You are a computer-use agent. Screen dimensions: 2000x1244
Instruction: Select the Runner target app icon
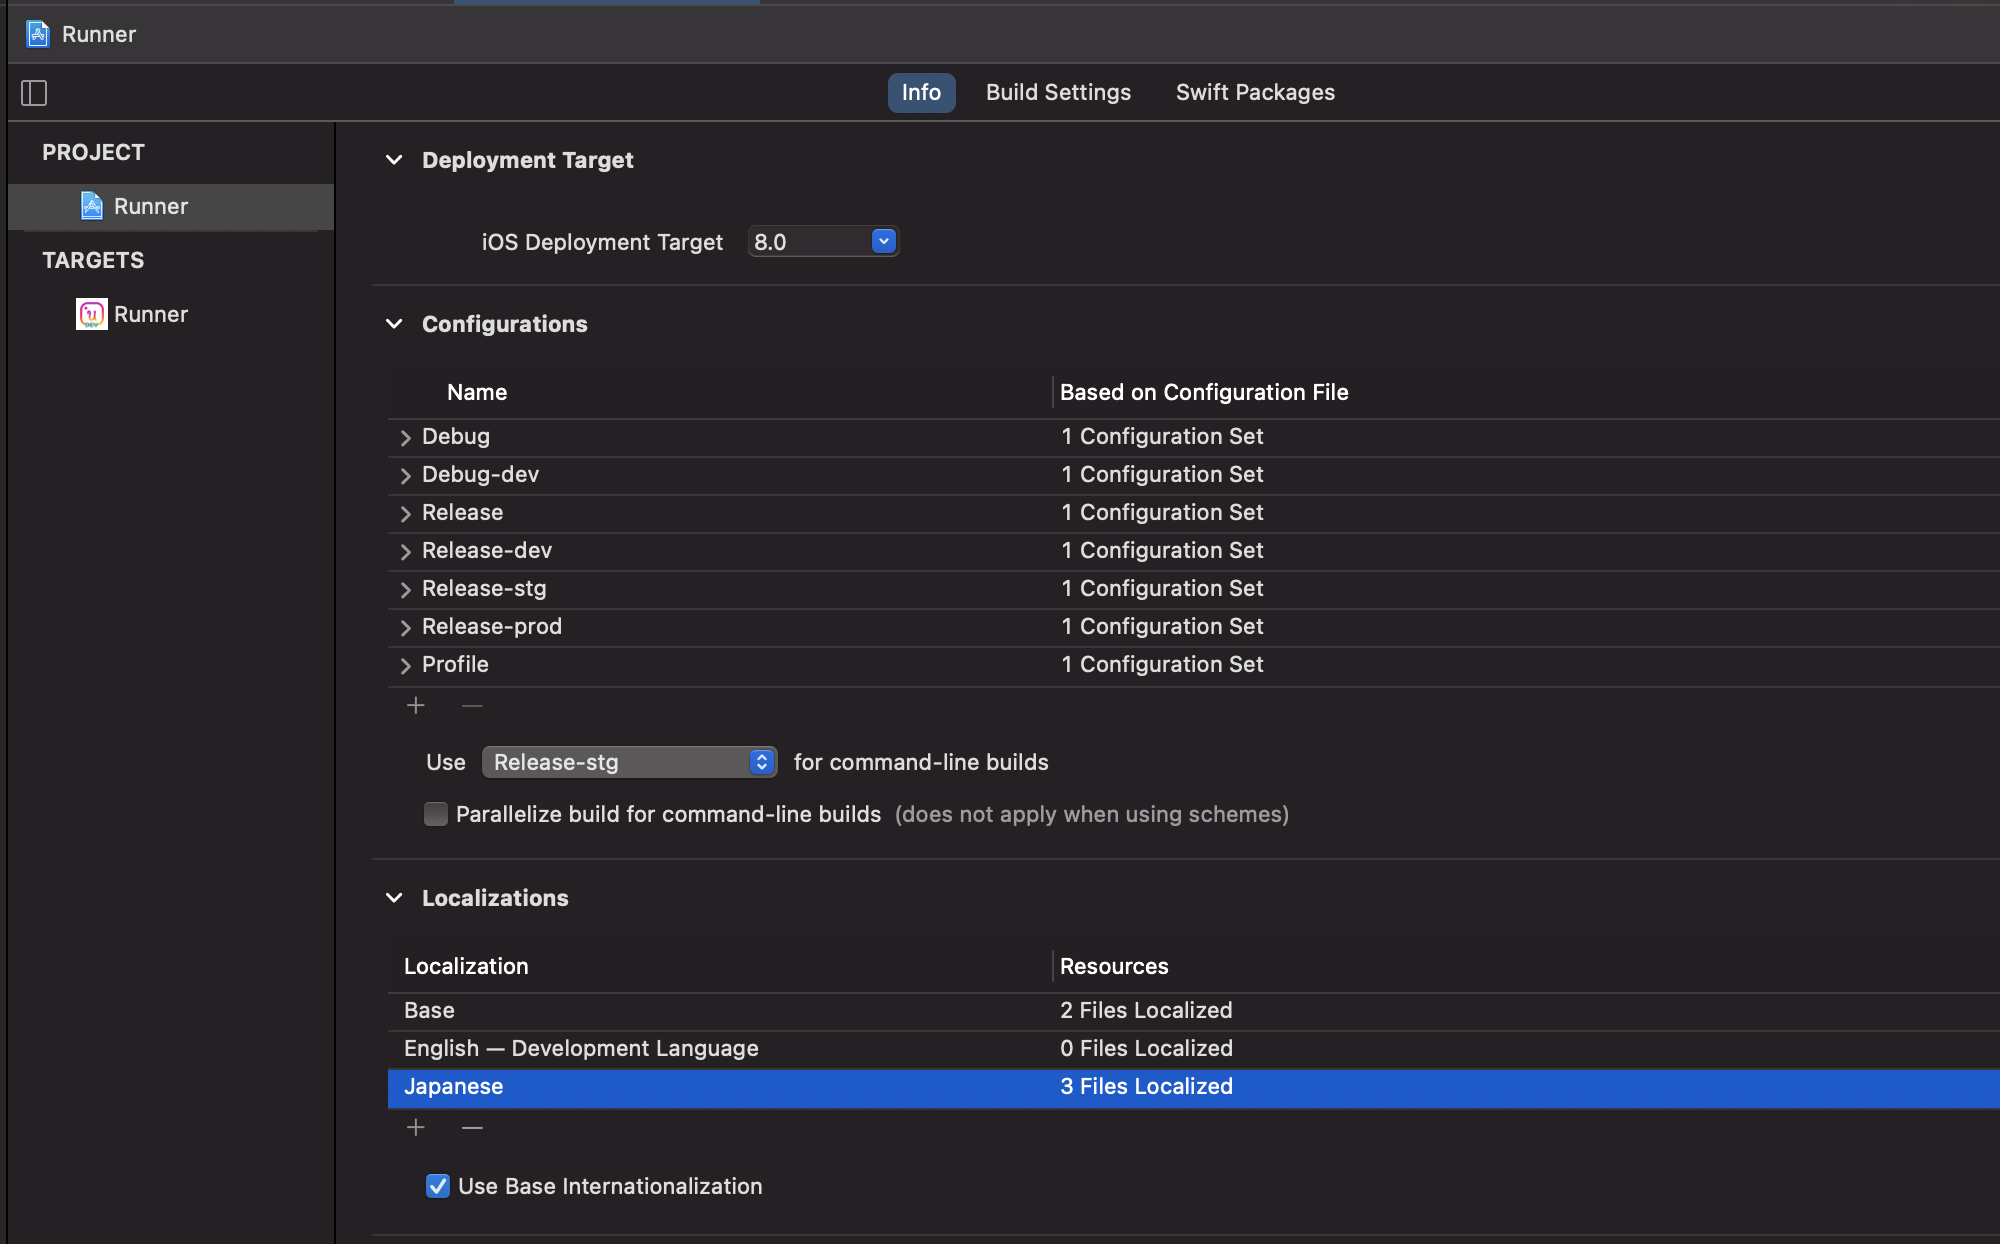coord(92,314)
